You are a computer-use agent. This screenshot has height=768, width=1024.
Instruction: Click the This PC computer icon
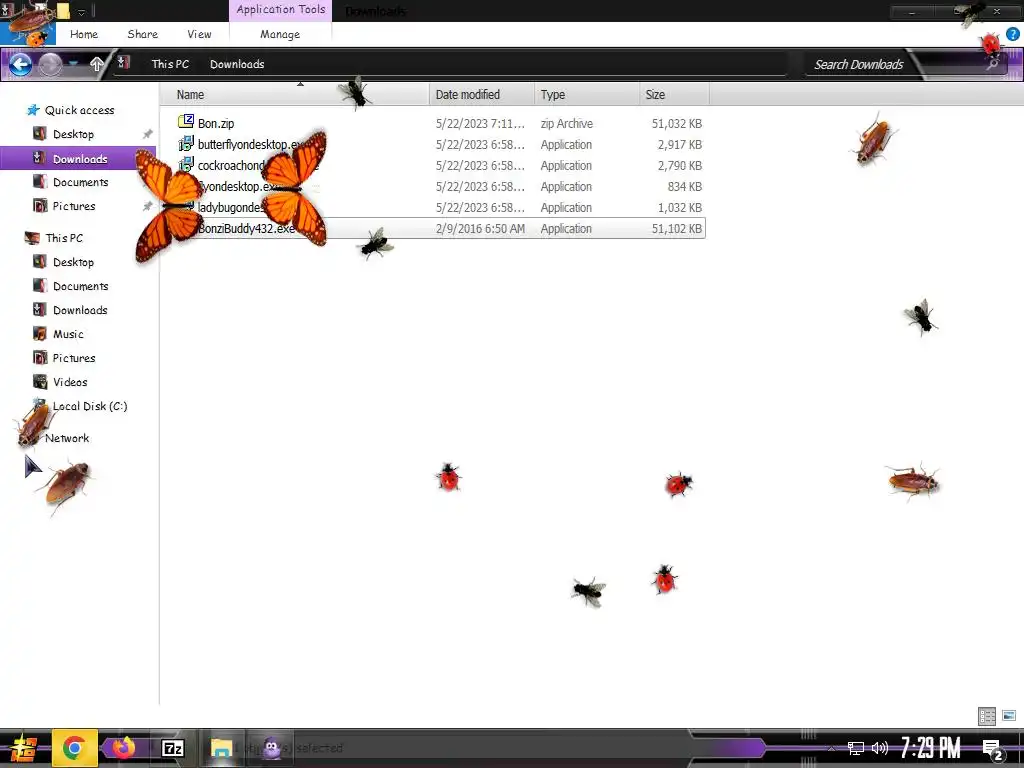pyautogui.click(x=32, y=238)
